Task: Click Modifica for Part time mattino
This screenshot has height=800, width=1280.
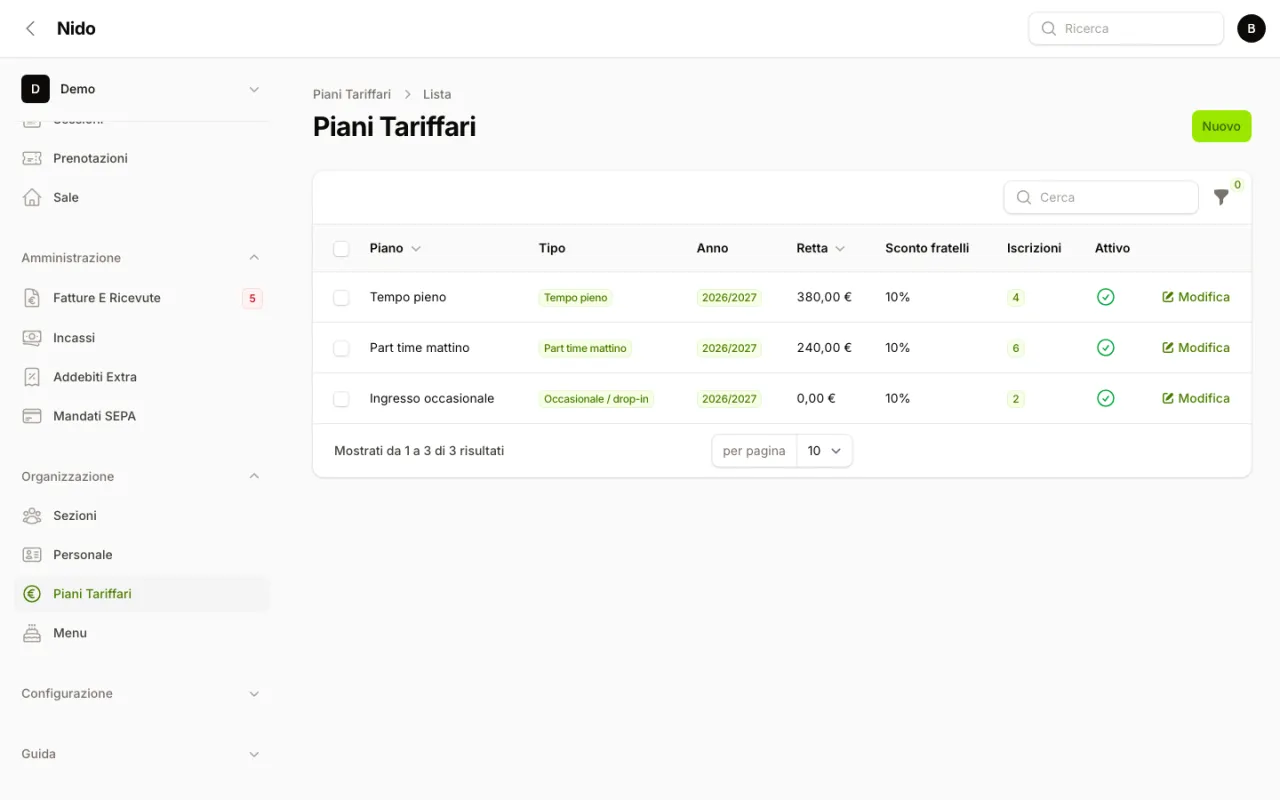Action: point(1196,347)
